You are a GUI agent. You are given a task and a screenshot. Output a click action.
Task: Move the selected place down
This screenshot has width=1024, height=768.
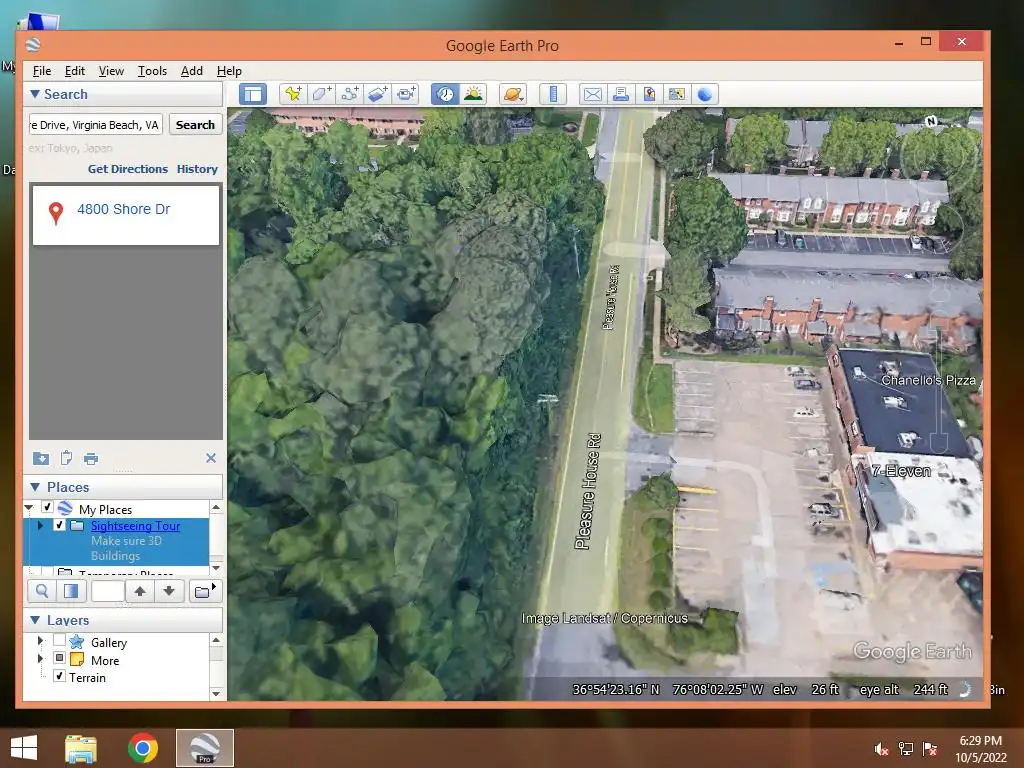pyautogui.click(x=168, y=591)
